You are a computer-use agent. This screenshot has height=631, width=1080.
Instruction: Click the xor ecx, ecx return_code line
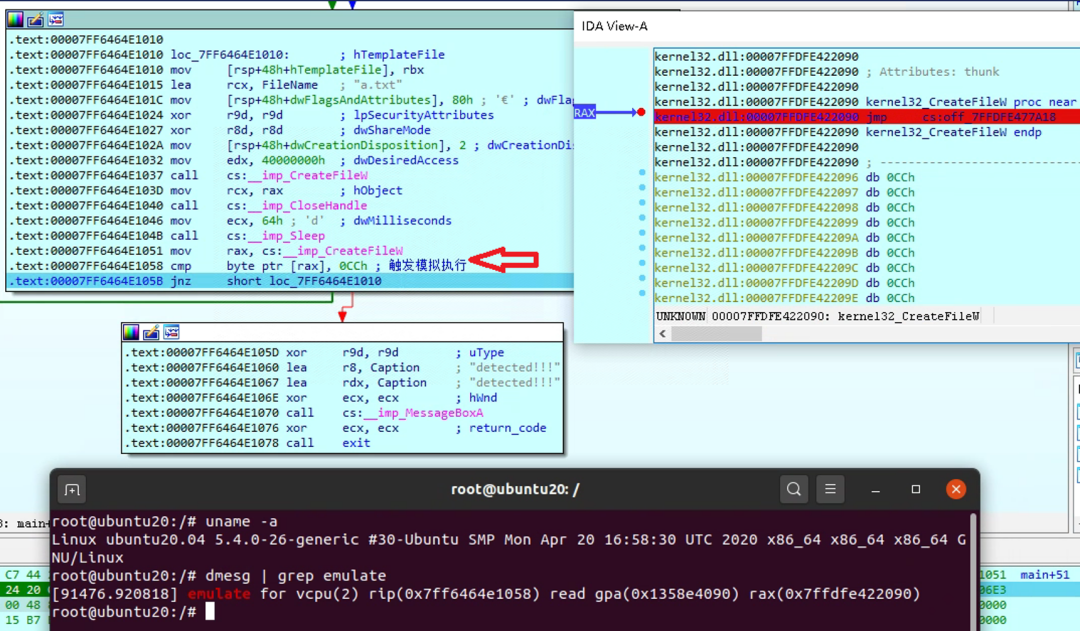pos(335,428)
